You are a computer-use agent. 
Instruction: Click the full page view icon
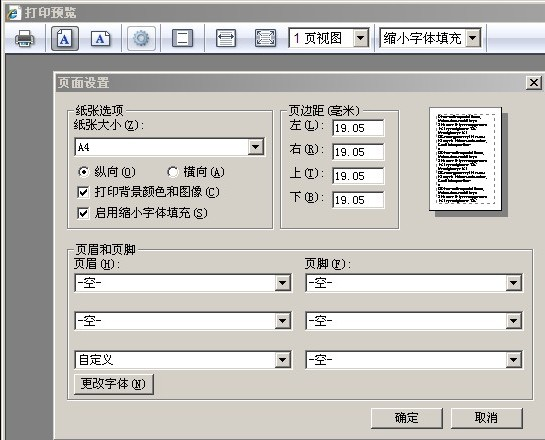266,38
